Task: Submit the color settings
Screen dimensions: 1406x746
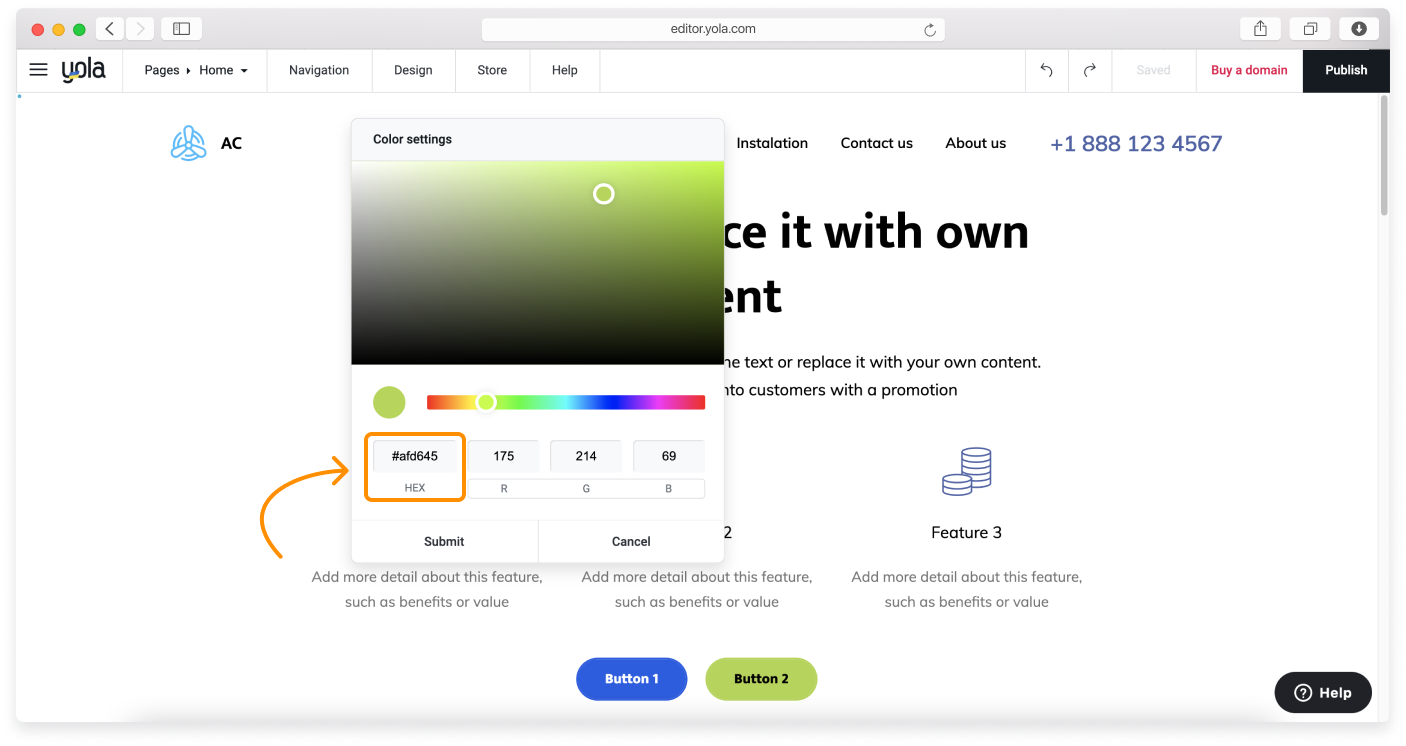Action: 444,541
